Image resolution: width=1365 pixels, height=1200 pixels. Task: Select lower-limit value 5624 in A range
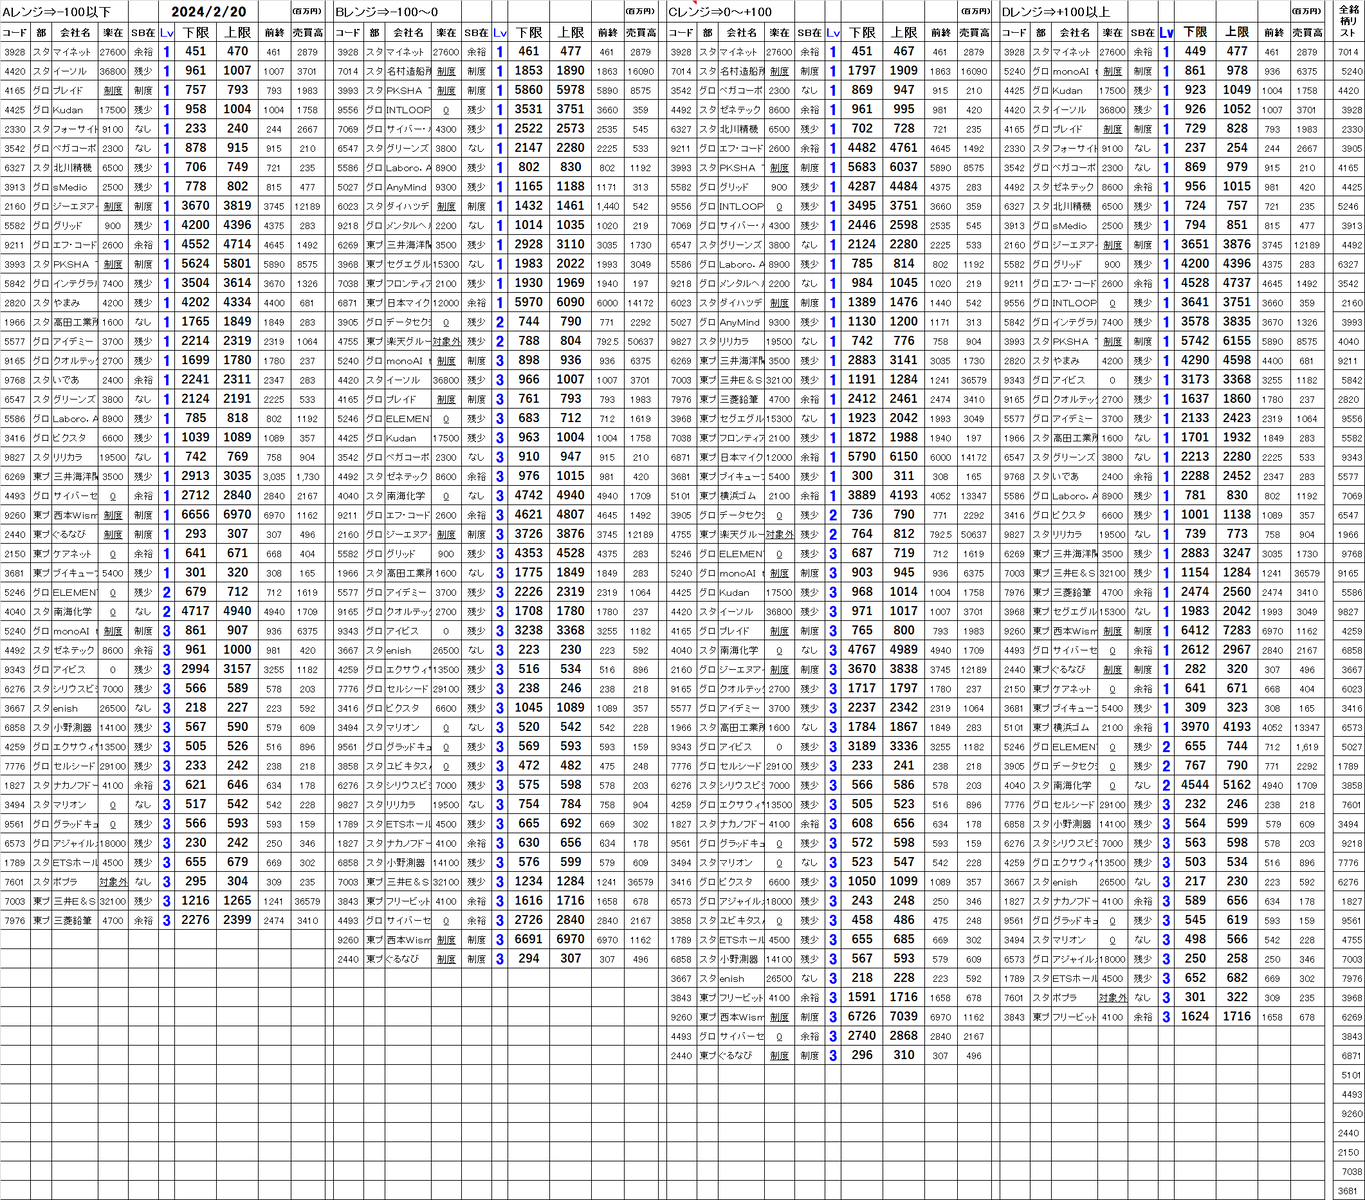[x=196, y=264]
